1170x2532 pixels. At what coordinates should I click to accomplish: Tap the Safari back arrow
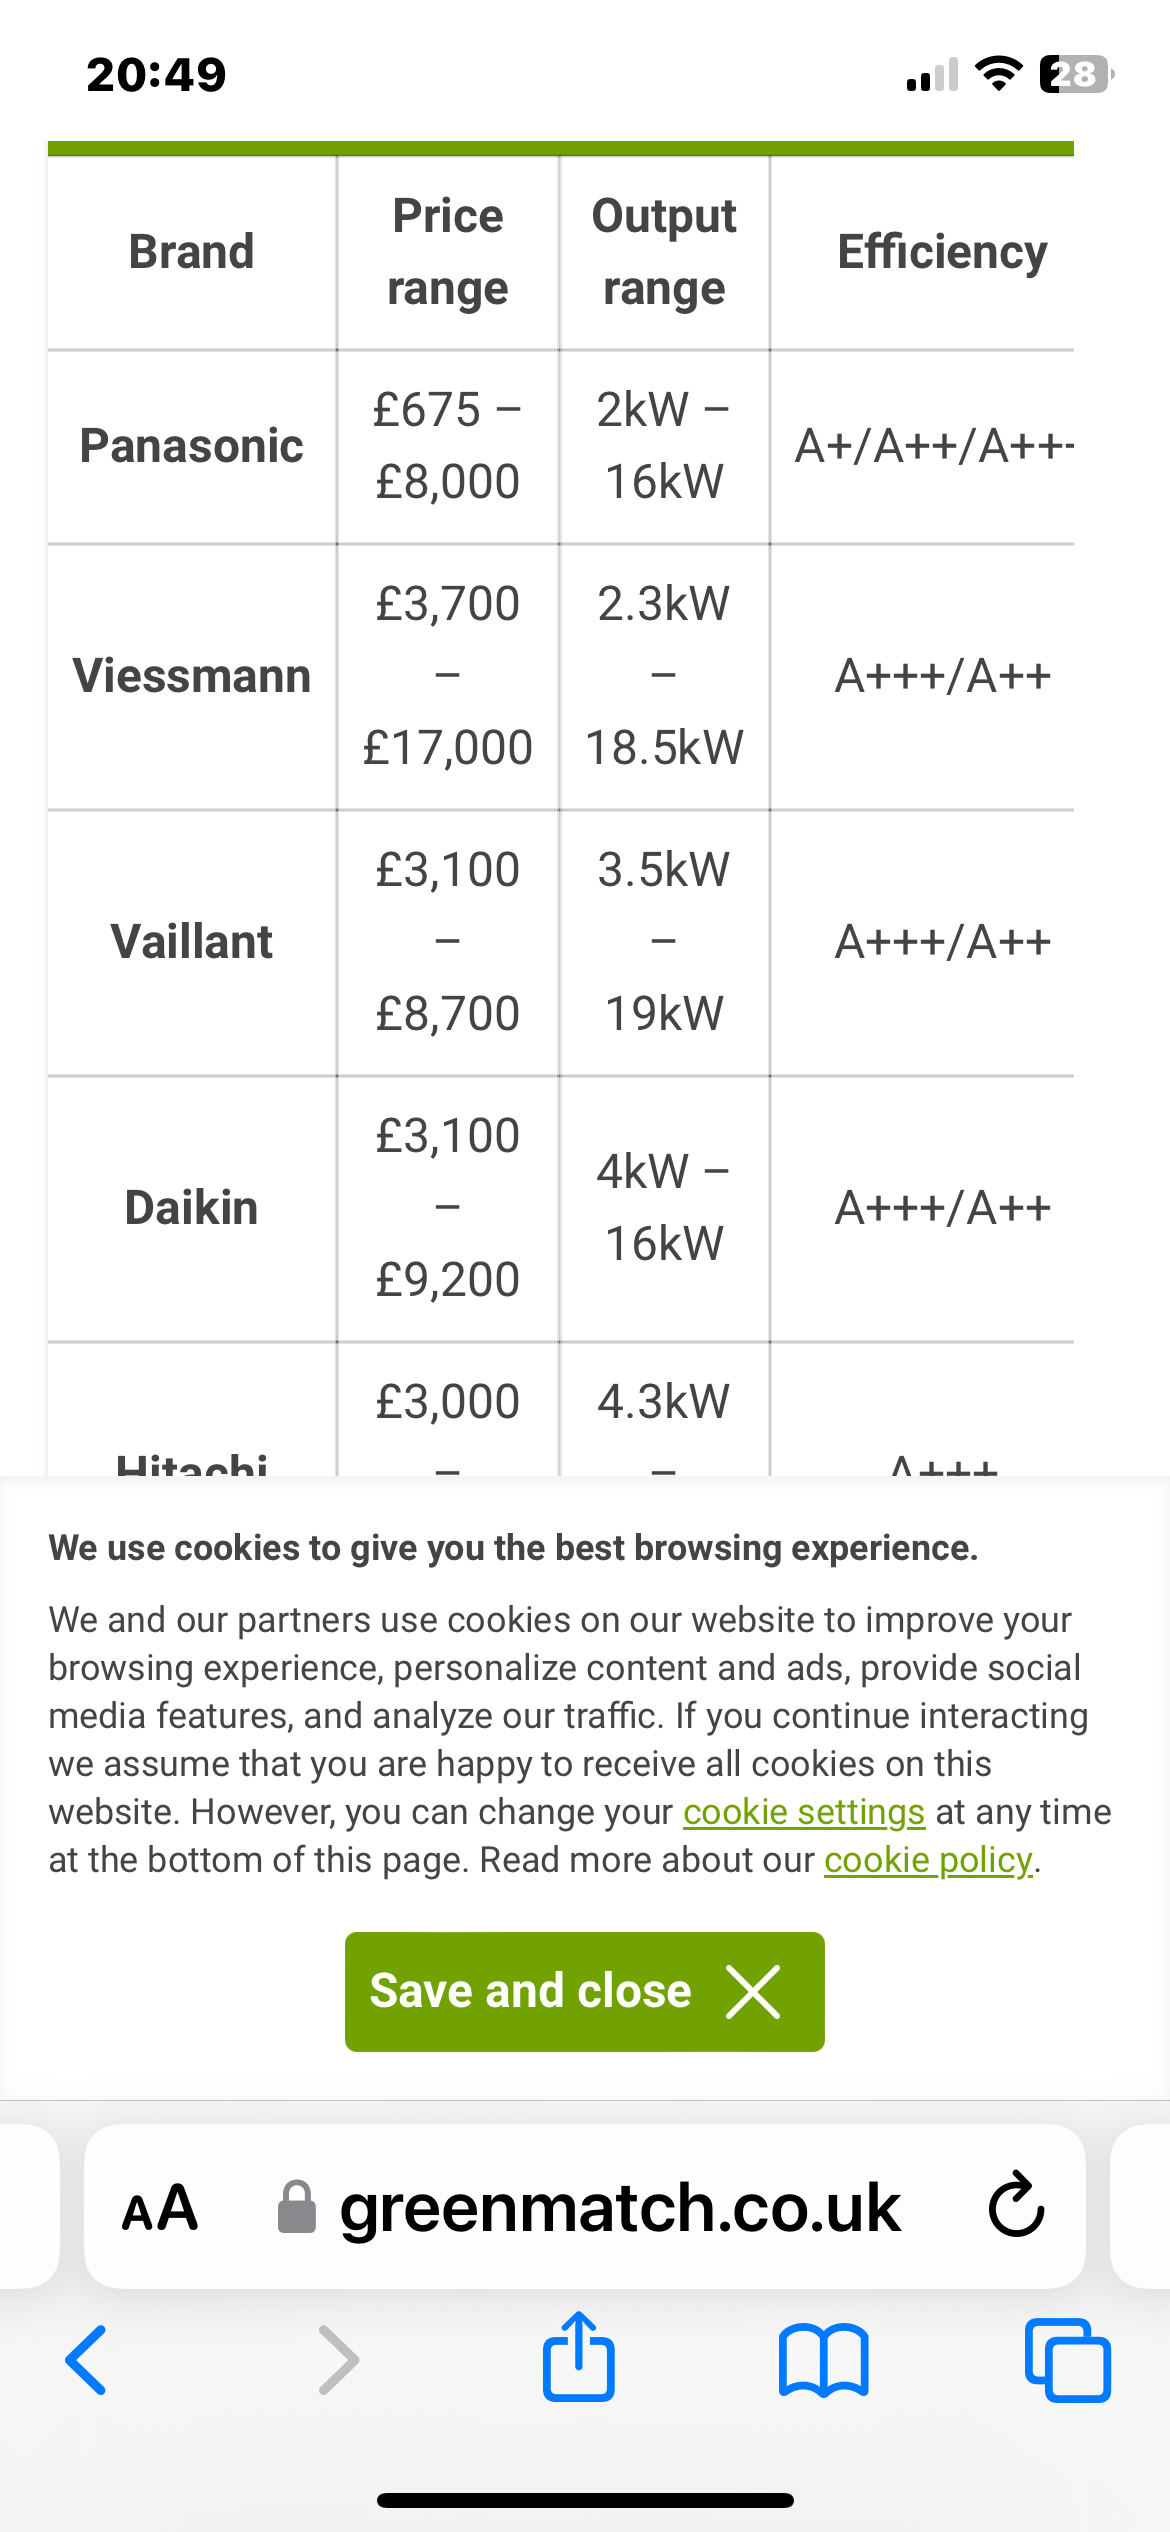point(87,2360)
